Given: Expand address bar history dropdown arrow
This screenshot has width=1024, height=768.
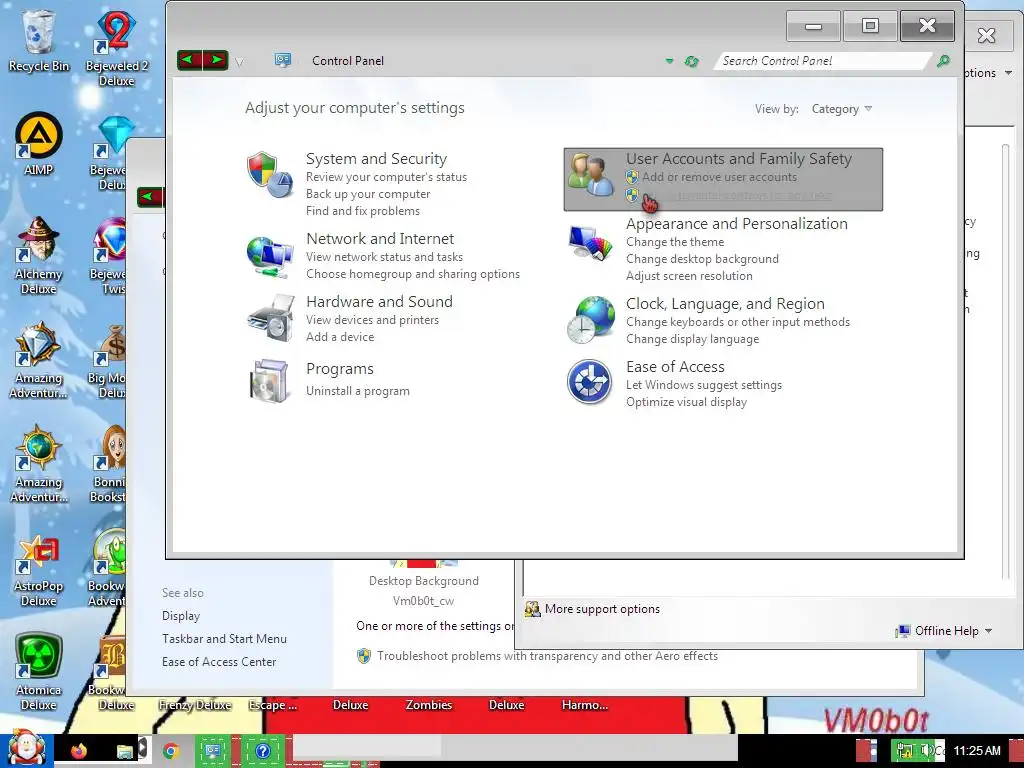Looking at the screenshot, I should [x=669, y=61].
